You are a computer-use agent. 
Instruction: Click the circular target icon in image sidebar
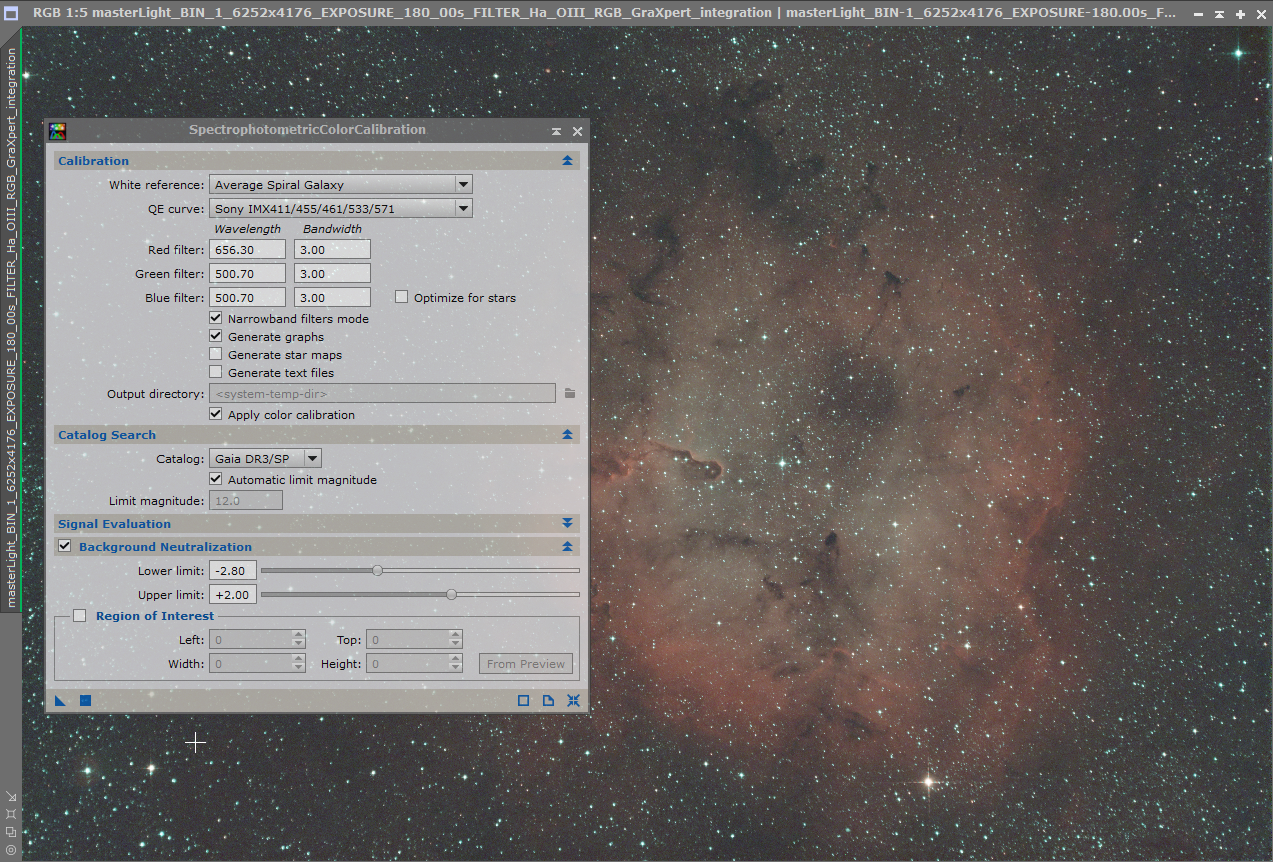pyautogui.click(x=11, y=849)
